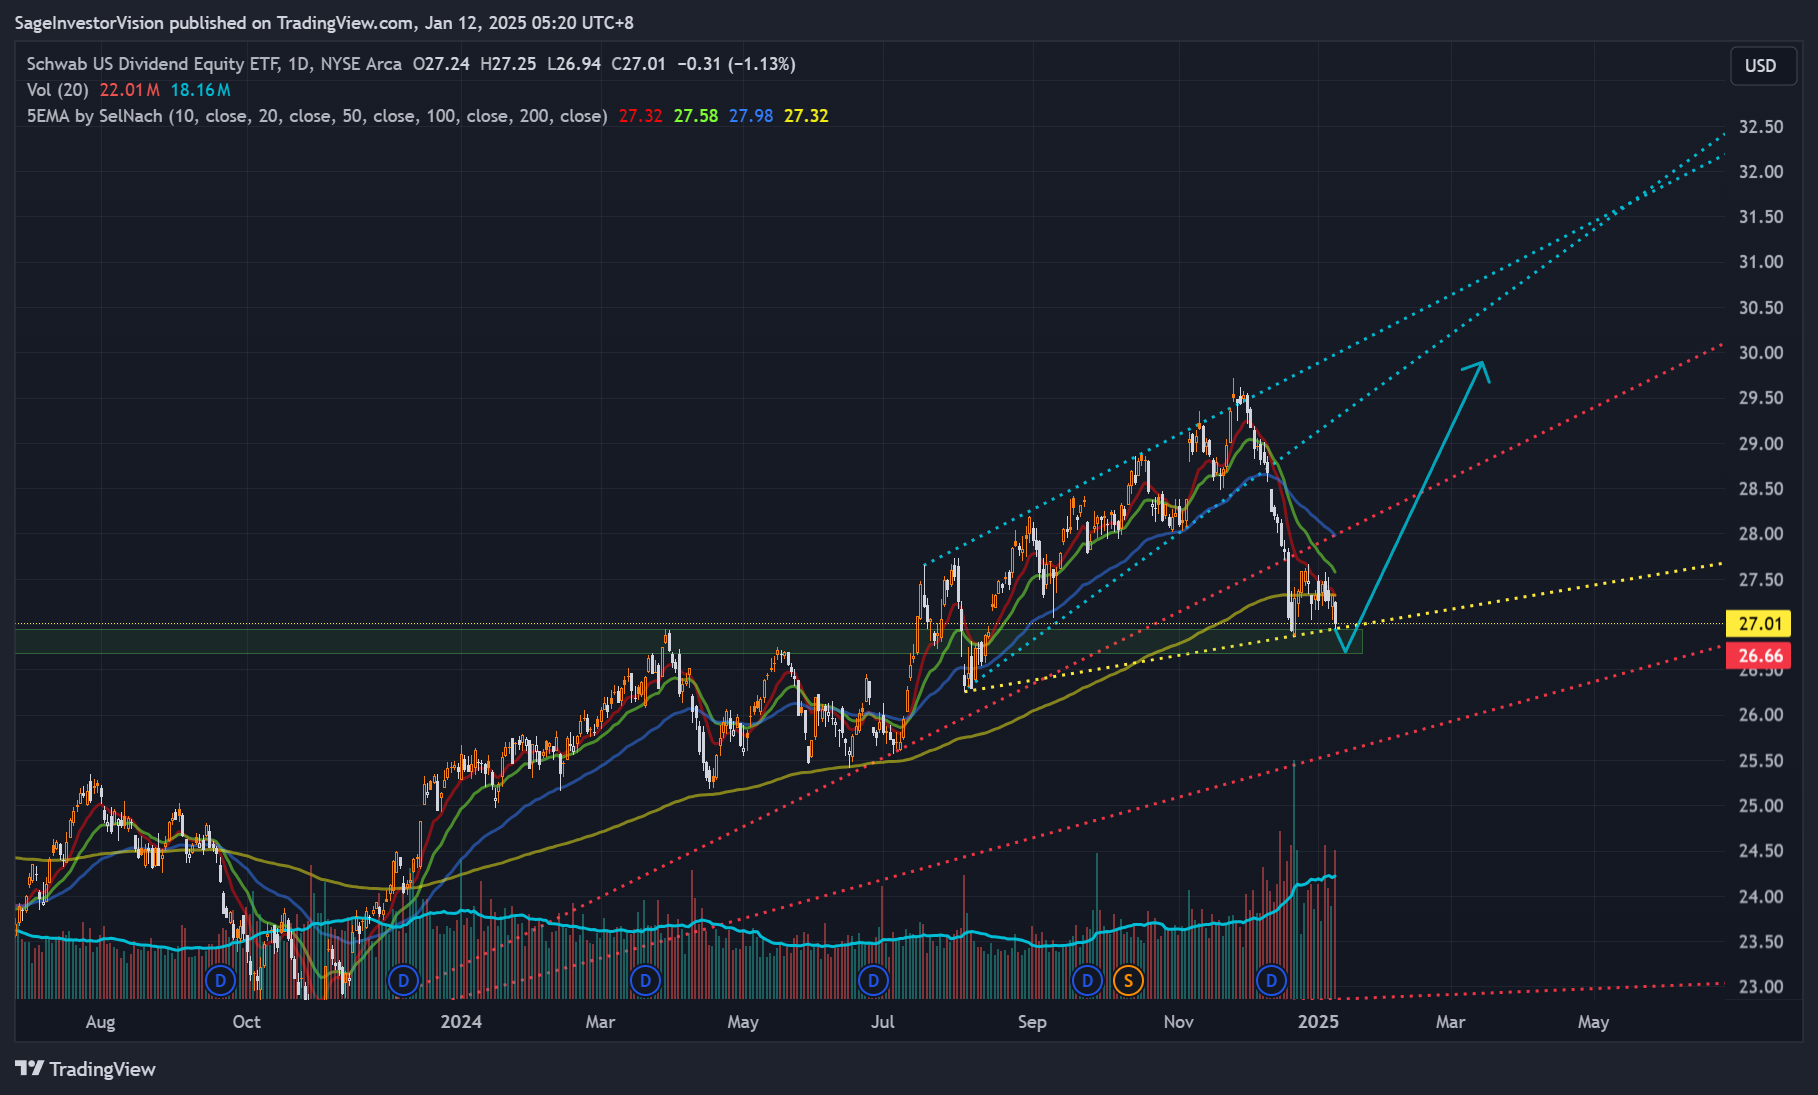This screenshot has width=1818, height=1095.
Task: Click the 18.16M volume average value
Action: [201, 90]
